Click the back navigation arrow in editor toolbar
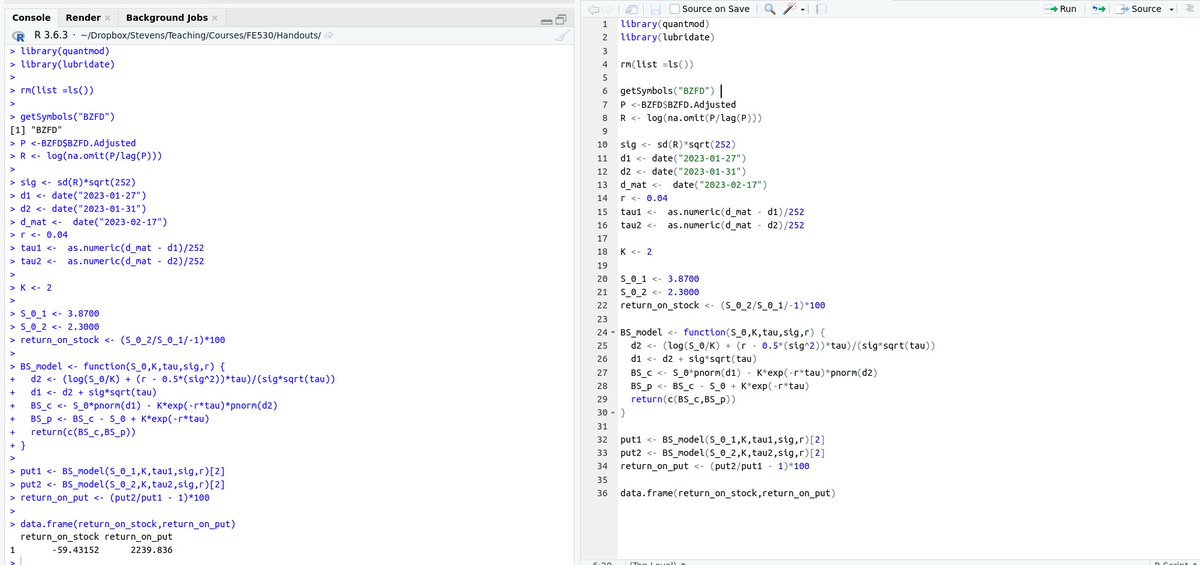This screenshot has height=565, width=1200. point(591,9)
